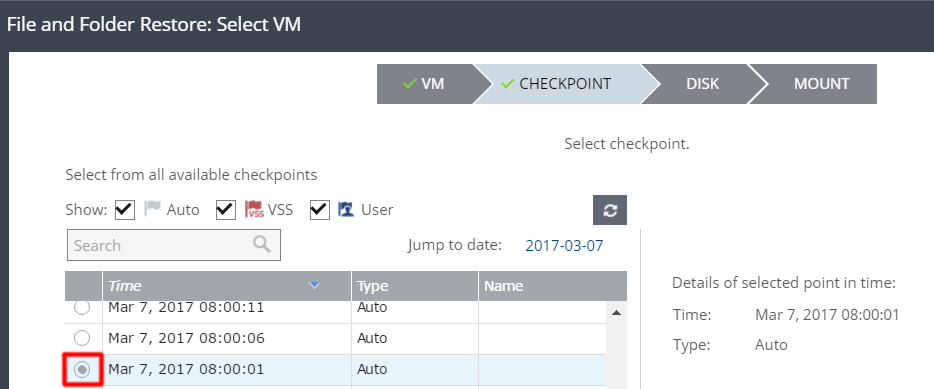This screenshot has width=934, height=389.
Task: Select the 08:00:06 checkpoint radio button
Action: pos(82,338)
